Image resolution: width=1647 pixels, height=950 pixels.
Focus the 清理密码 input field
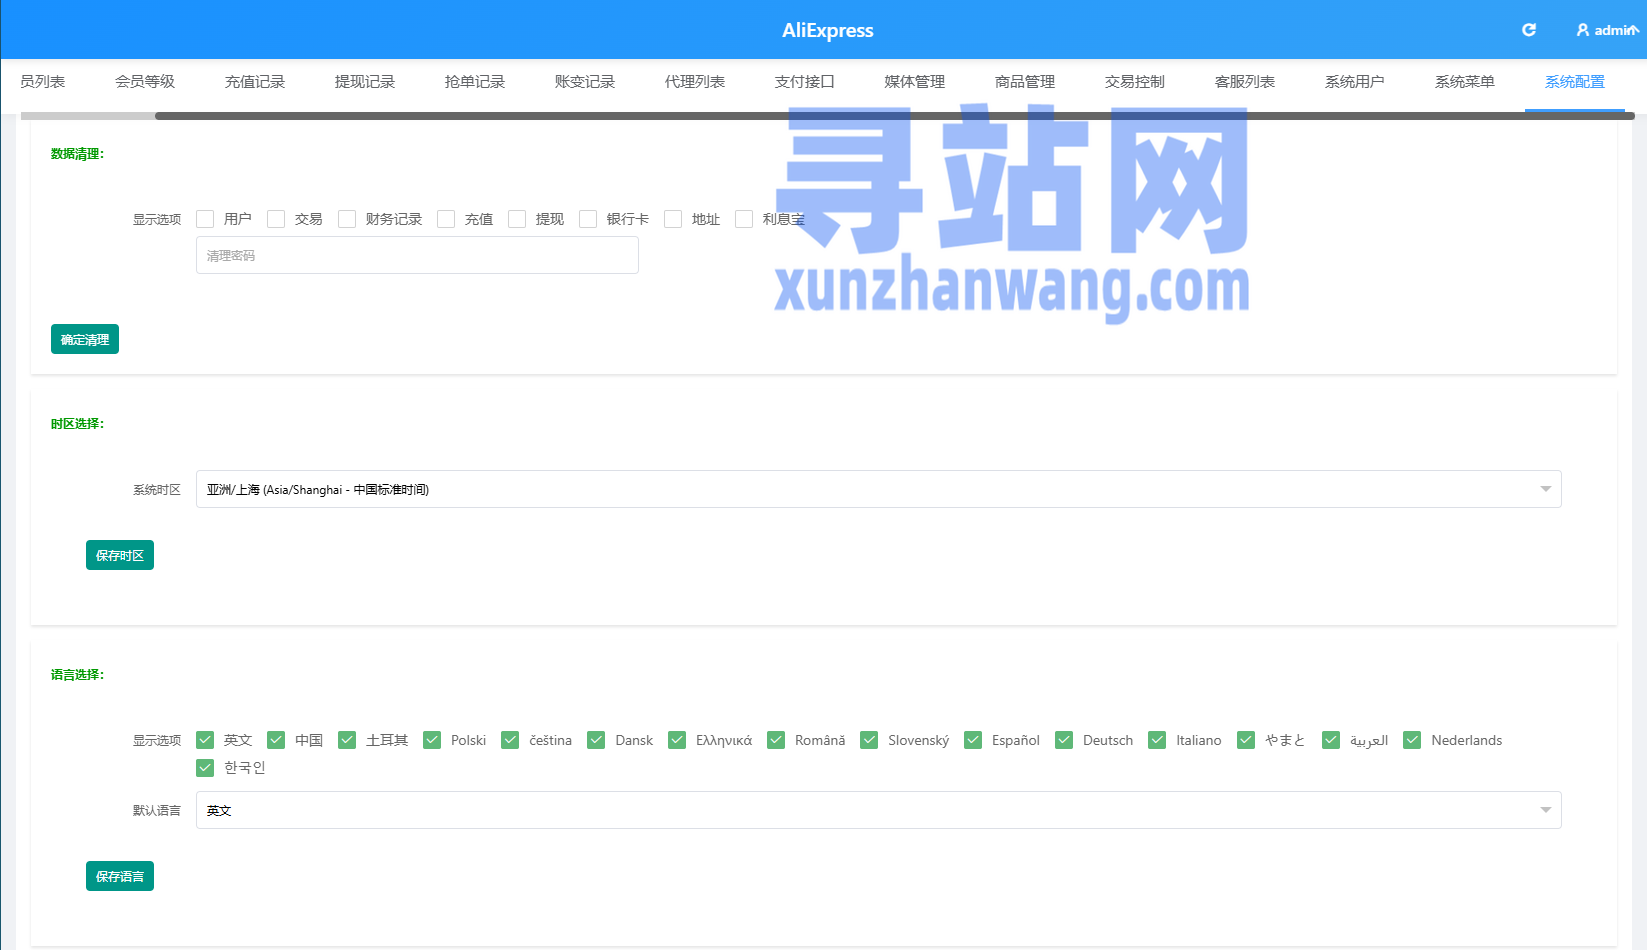[417, 255]
